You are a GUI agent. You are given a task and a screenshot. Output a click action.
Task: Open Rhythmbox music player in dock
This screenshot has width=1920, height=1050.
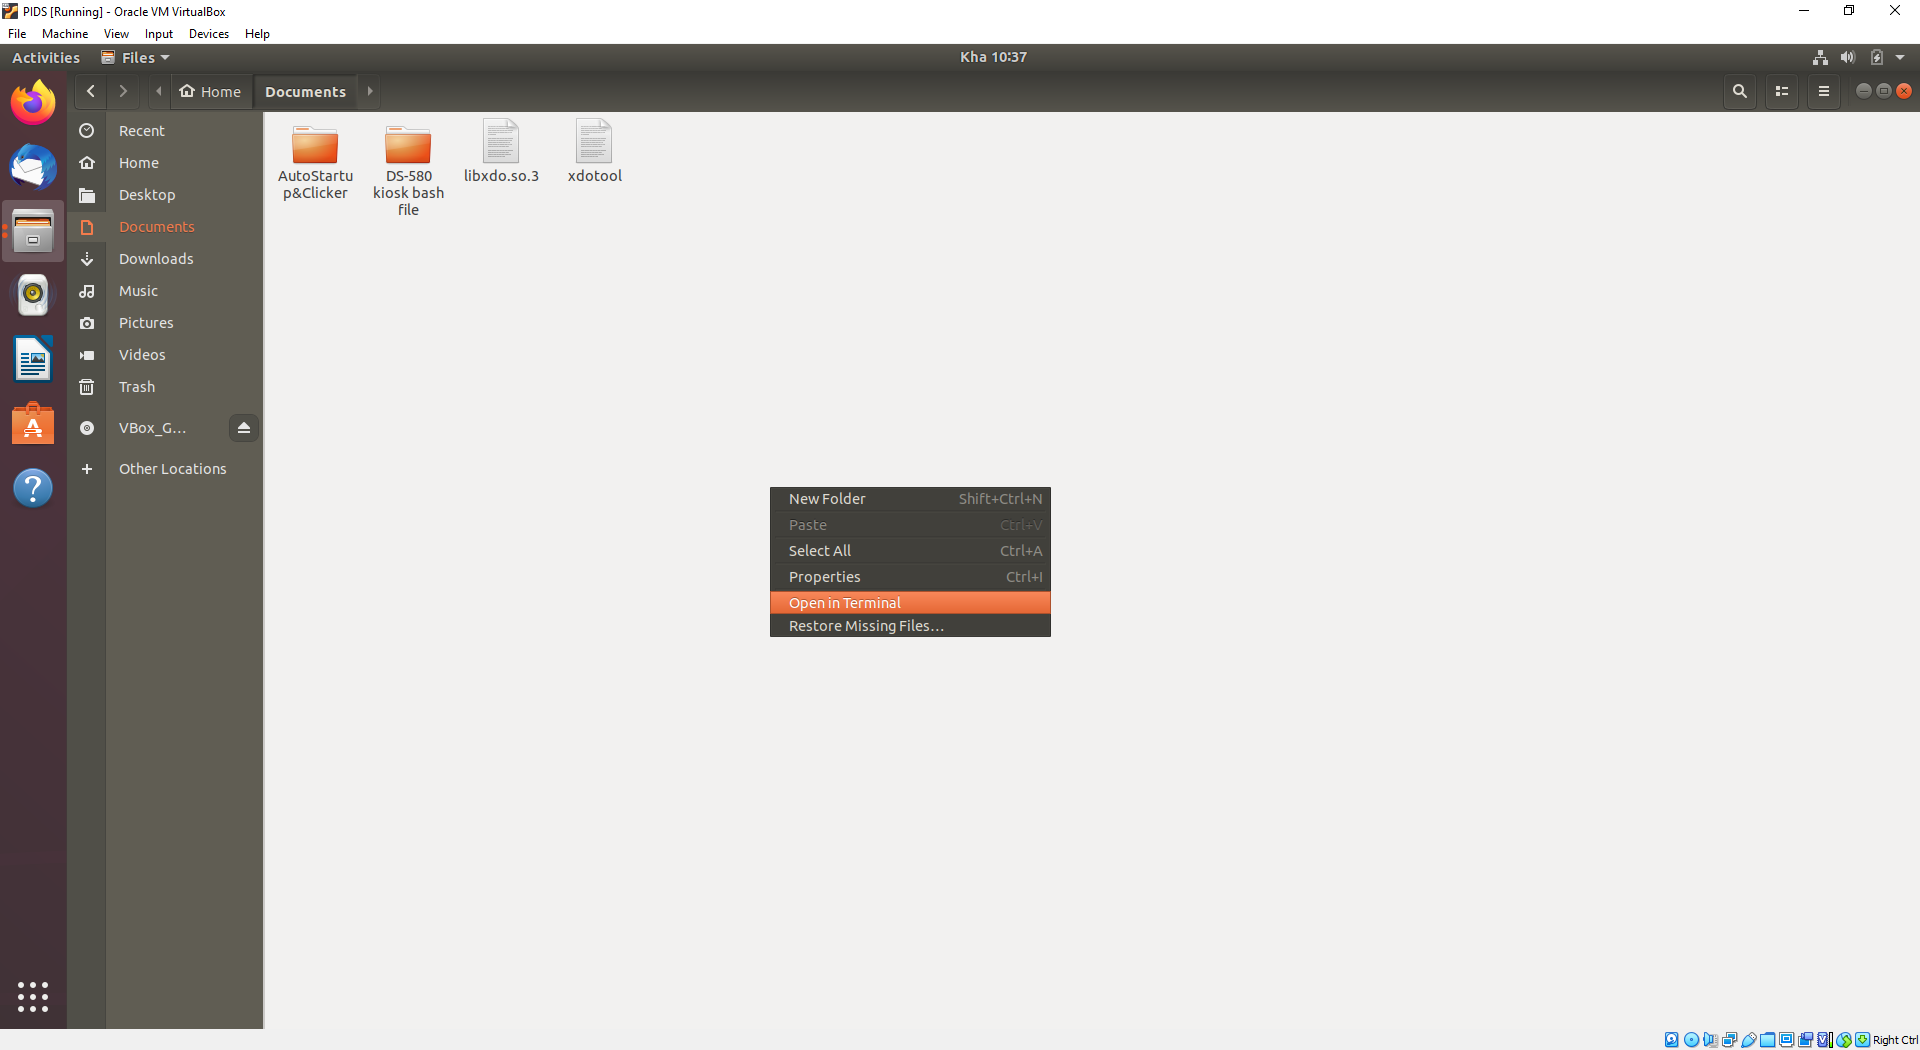33,295
